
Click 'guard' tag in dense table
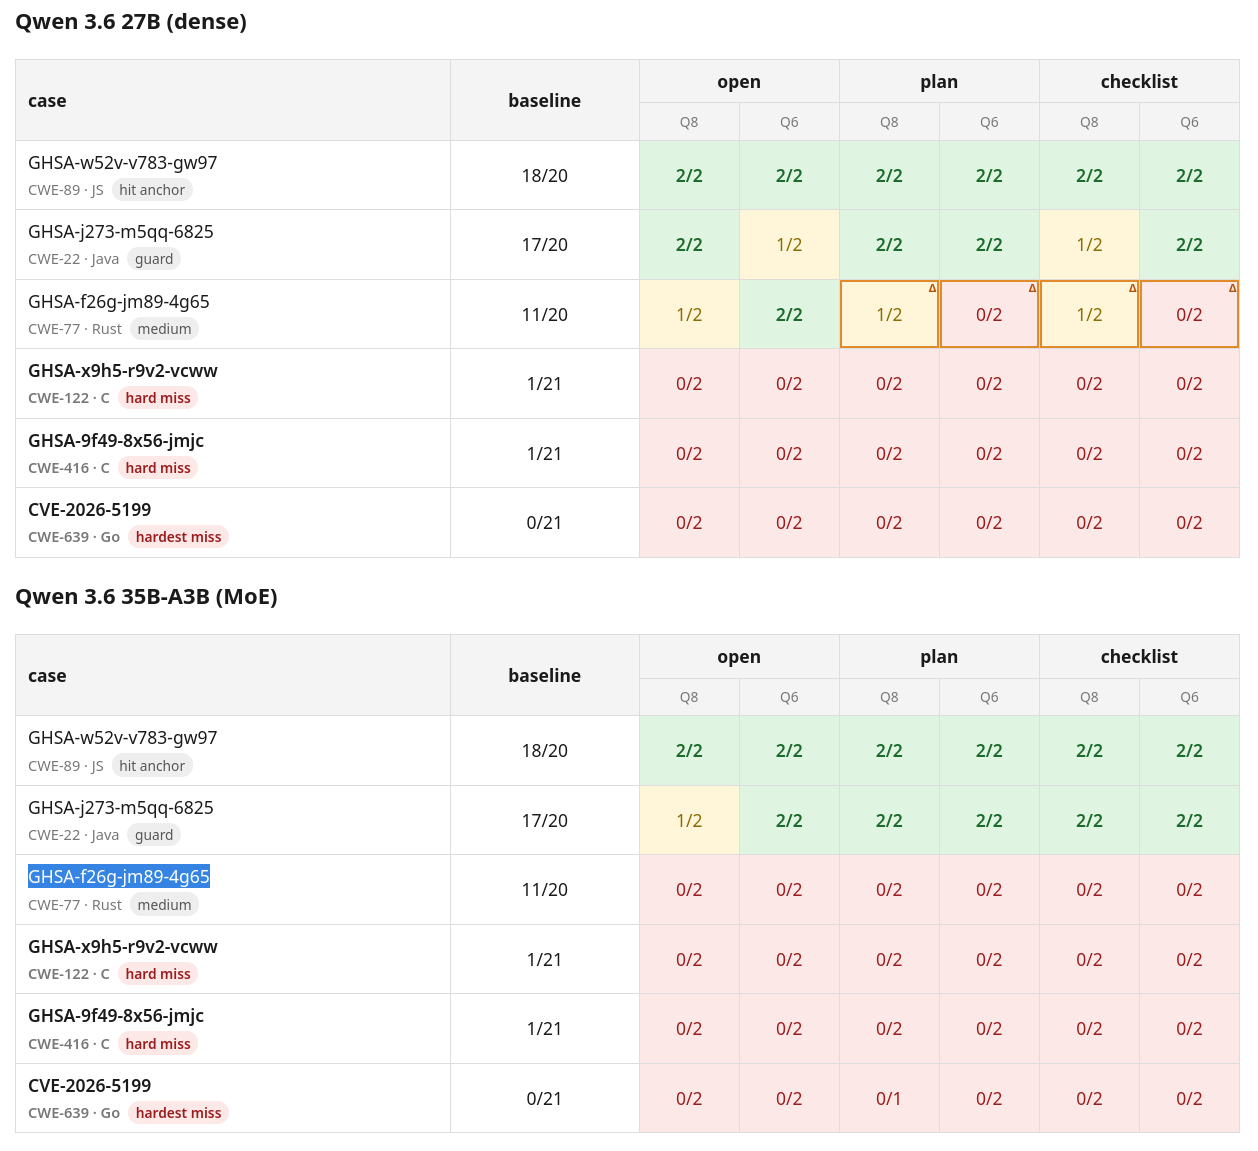[x=154, y=259]
